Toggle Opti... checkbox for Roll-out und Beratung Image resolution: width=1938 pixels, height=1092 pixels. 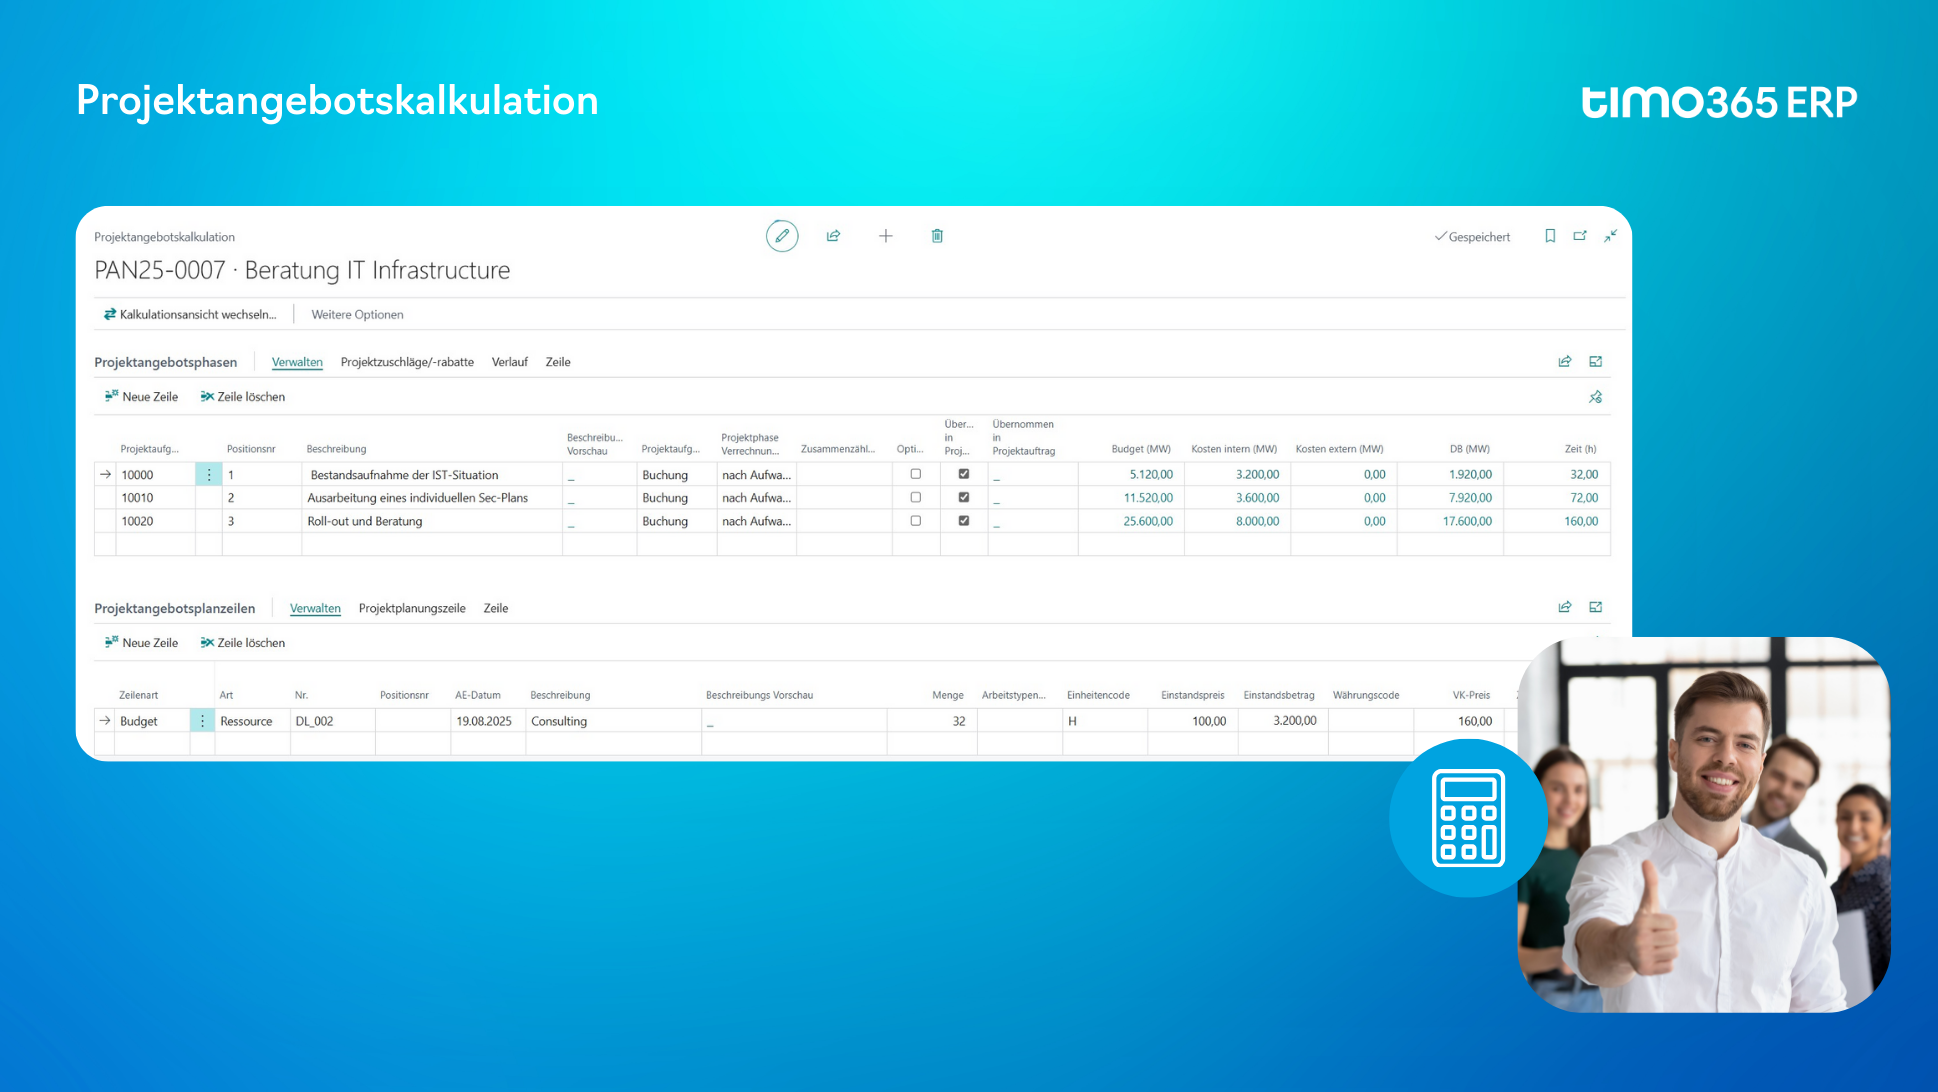(x=915, y=521)
